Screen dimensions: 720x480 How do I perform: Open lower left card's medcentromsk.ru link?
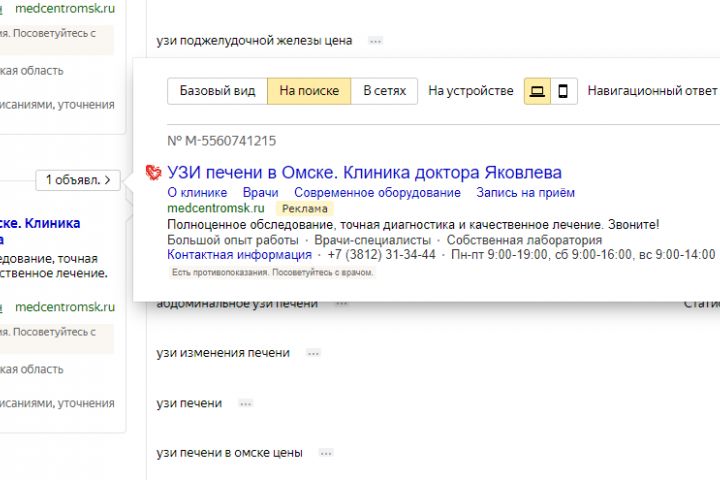point(65,307)
